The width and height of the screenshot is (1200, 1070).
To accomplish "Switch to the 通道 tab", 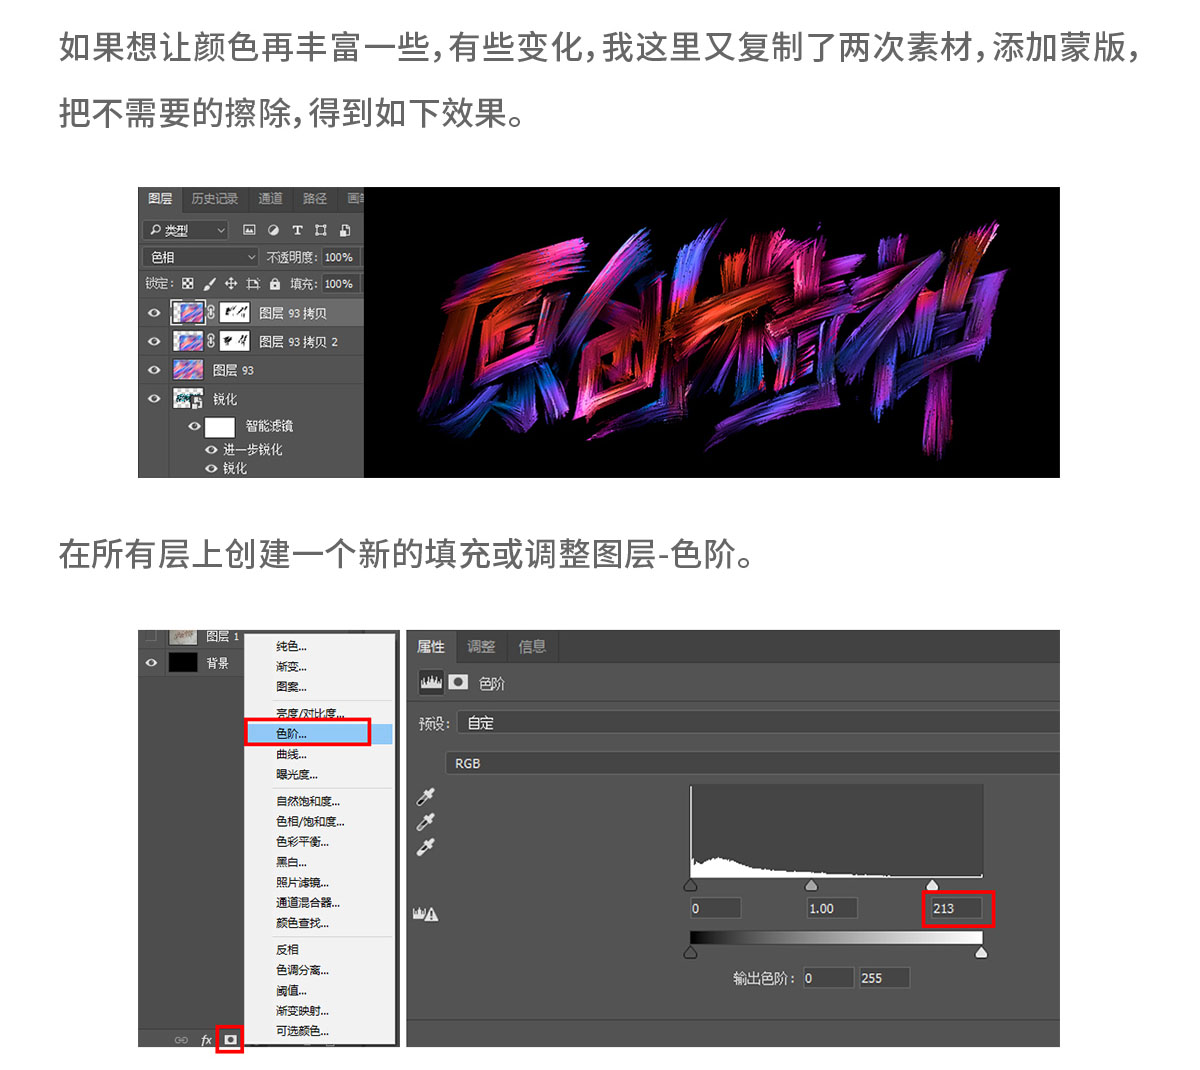I will pyautogui.click(x=271, y=199).
